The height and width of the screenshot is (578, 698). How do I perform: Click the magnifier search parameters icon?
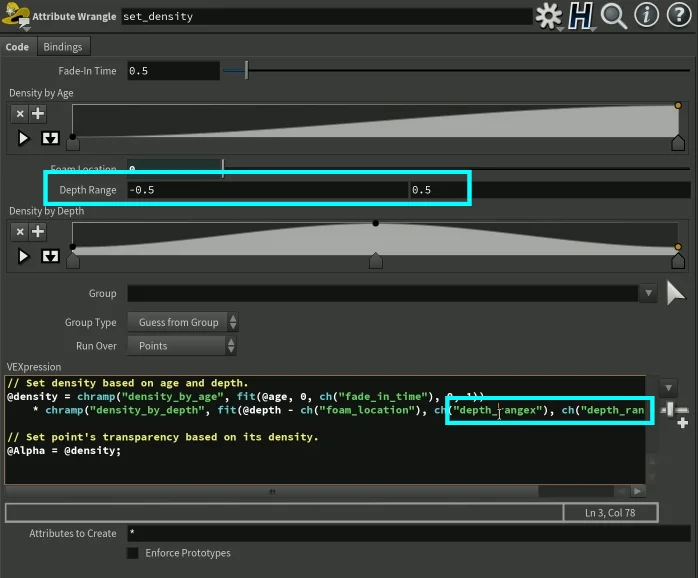point(614,16)
